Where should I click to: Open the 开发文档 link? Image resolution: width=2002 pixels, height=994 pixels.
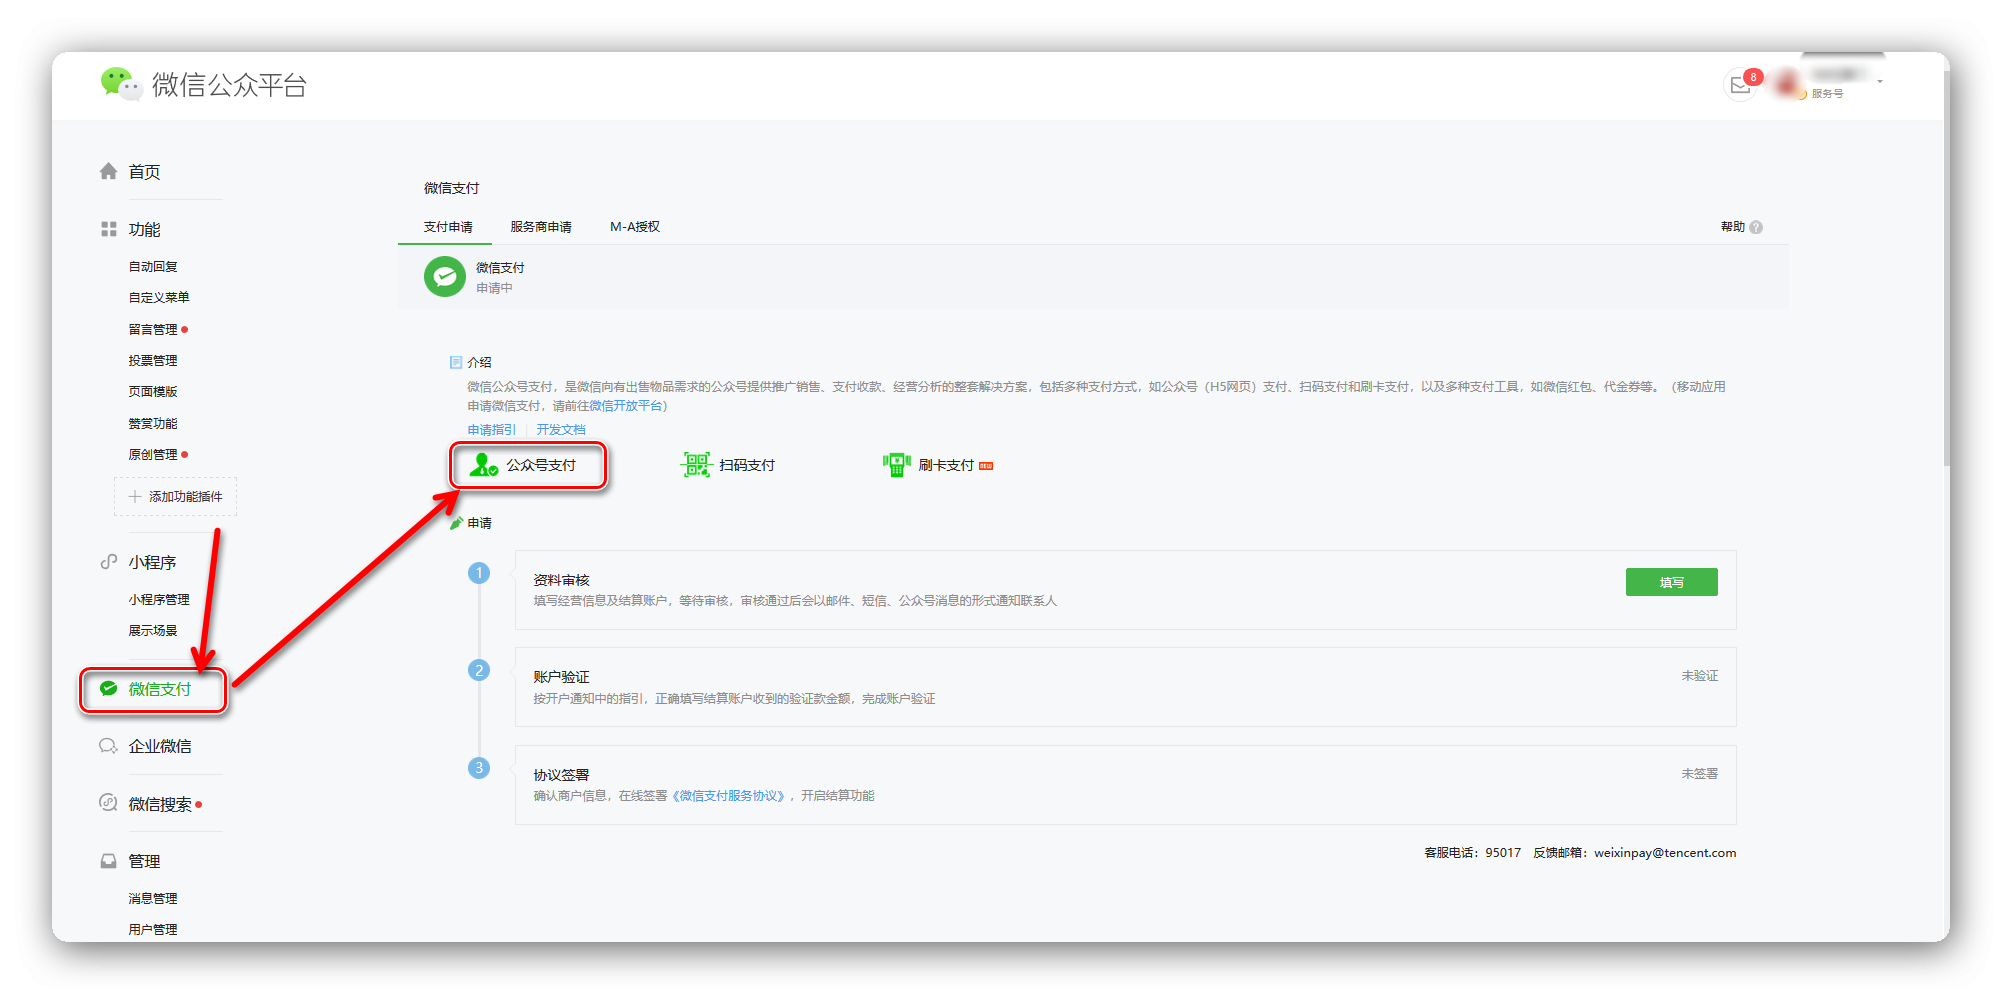click(561, 430)
